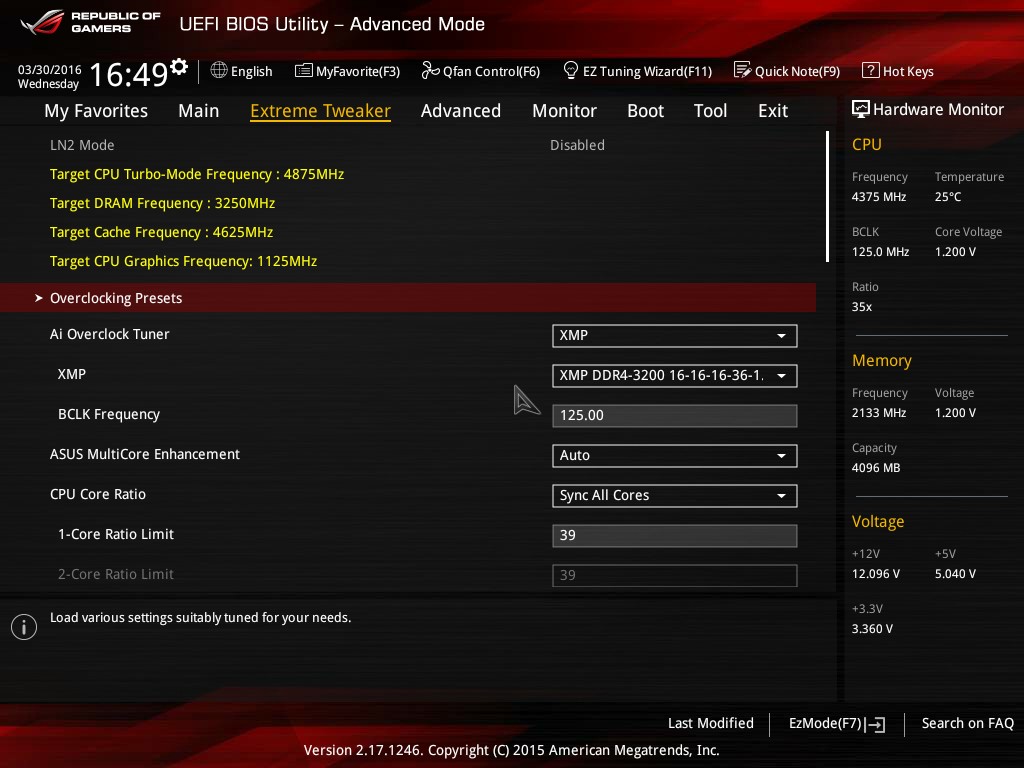Click the +5V 5.040 V reading
The height and width of the screenshot is (768, 1024).
tap(955, 574)
